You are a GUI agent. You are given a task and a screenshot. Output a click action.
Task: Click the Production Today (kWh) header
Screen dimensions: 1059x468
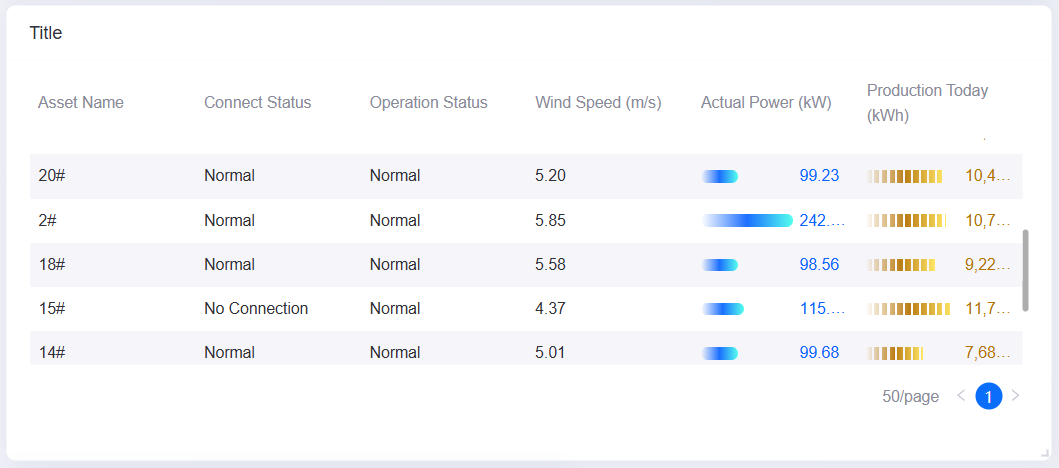[927, 103]
